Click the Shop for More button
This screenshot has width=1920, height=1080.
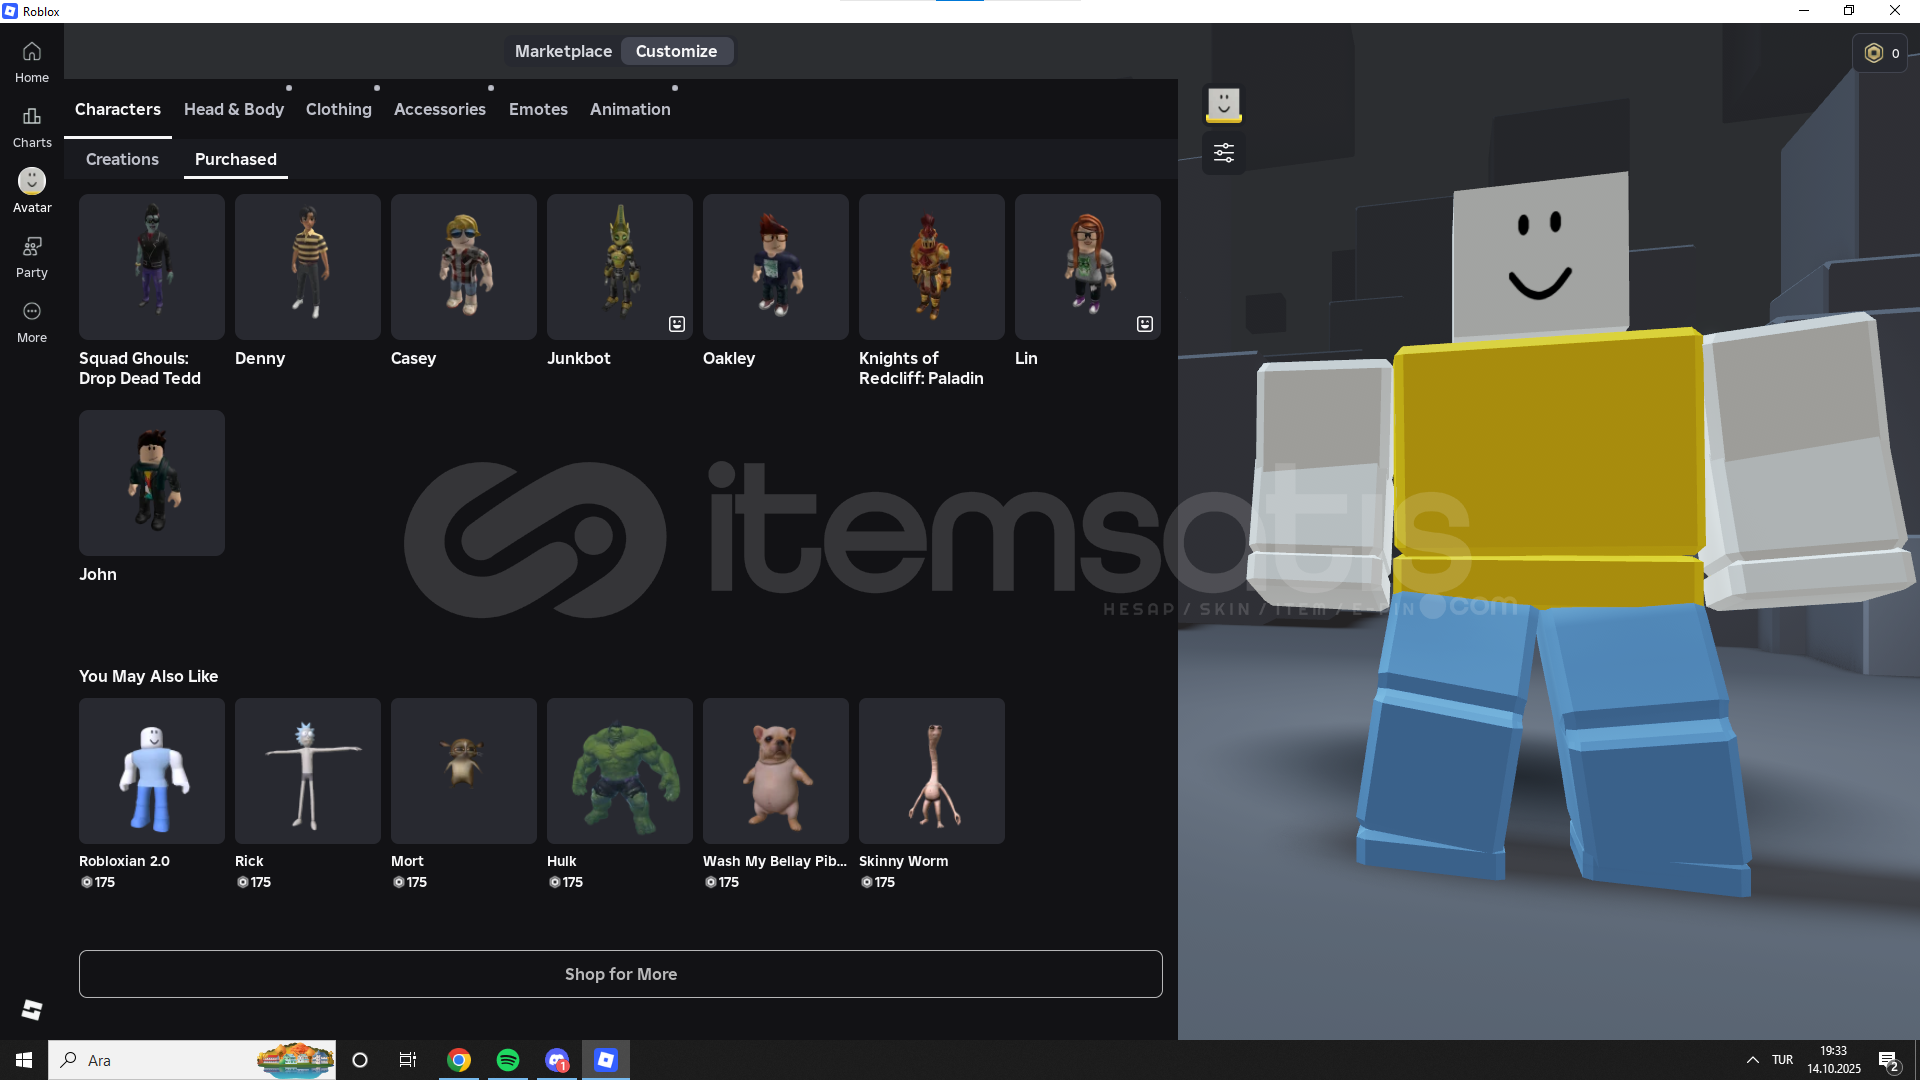point(620,974)
